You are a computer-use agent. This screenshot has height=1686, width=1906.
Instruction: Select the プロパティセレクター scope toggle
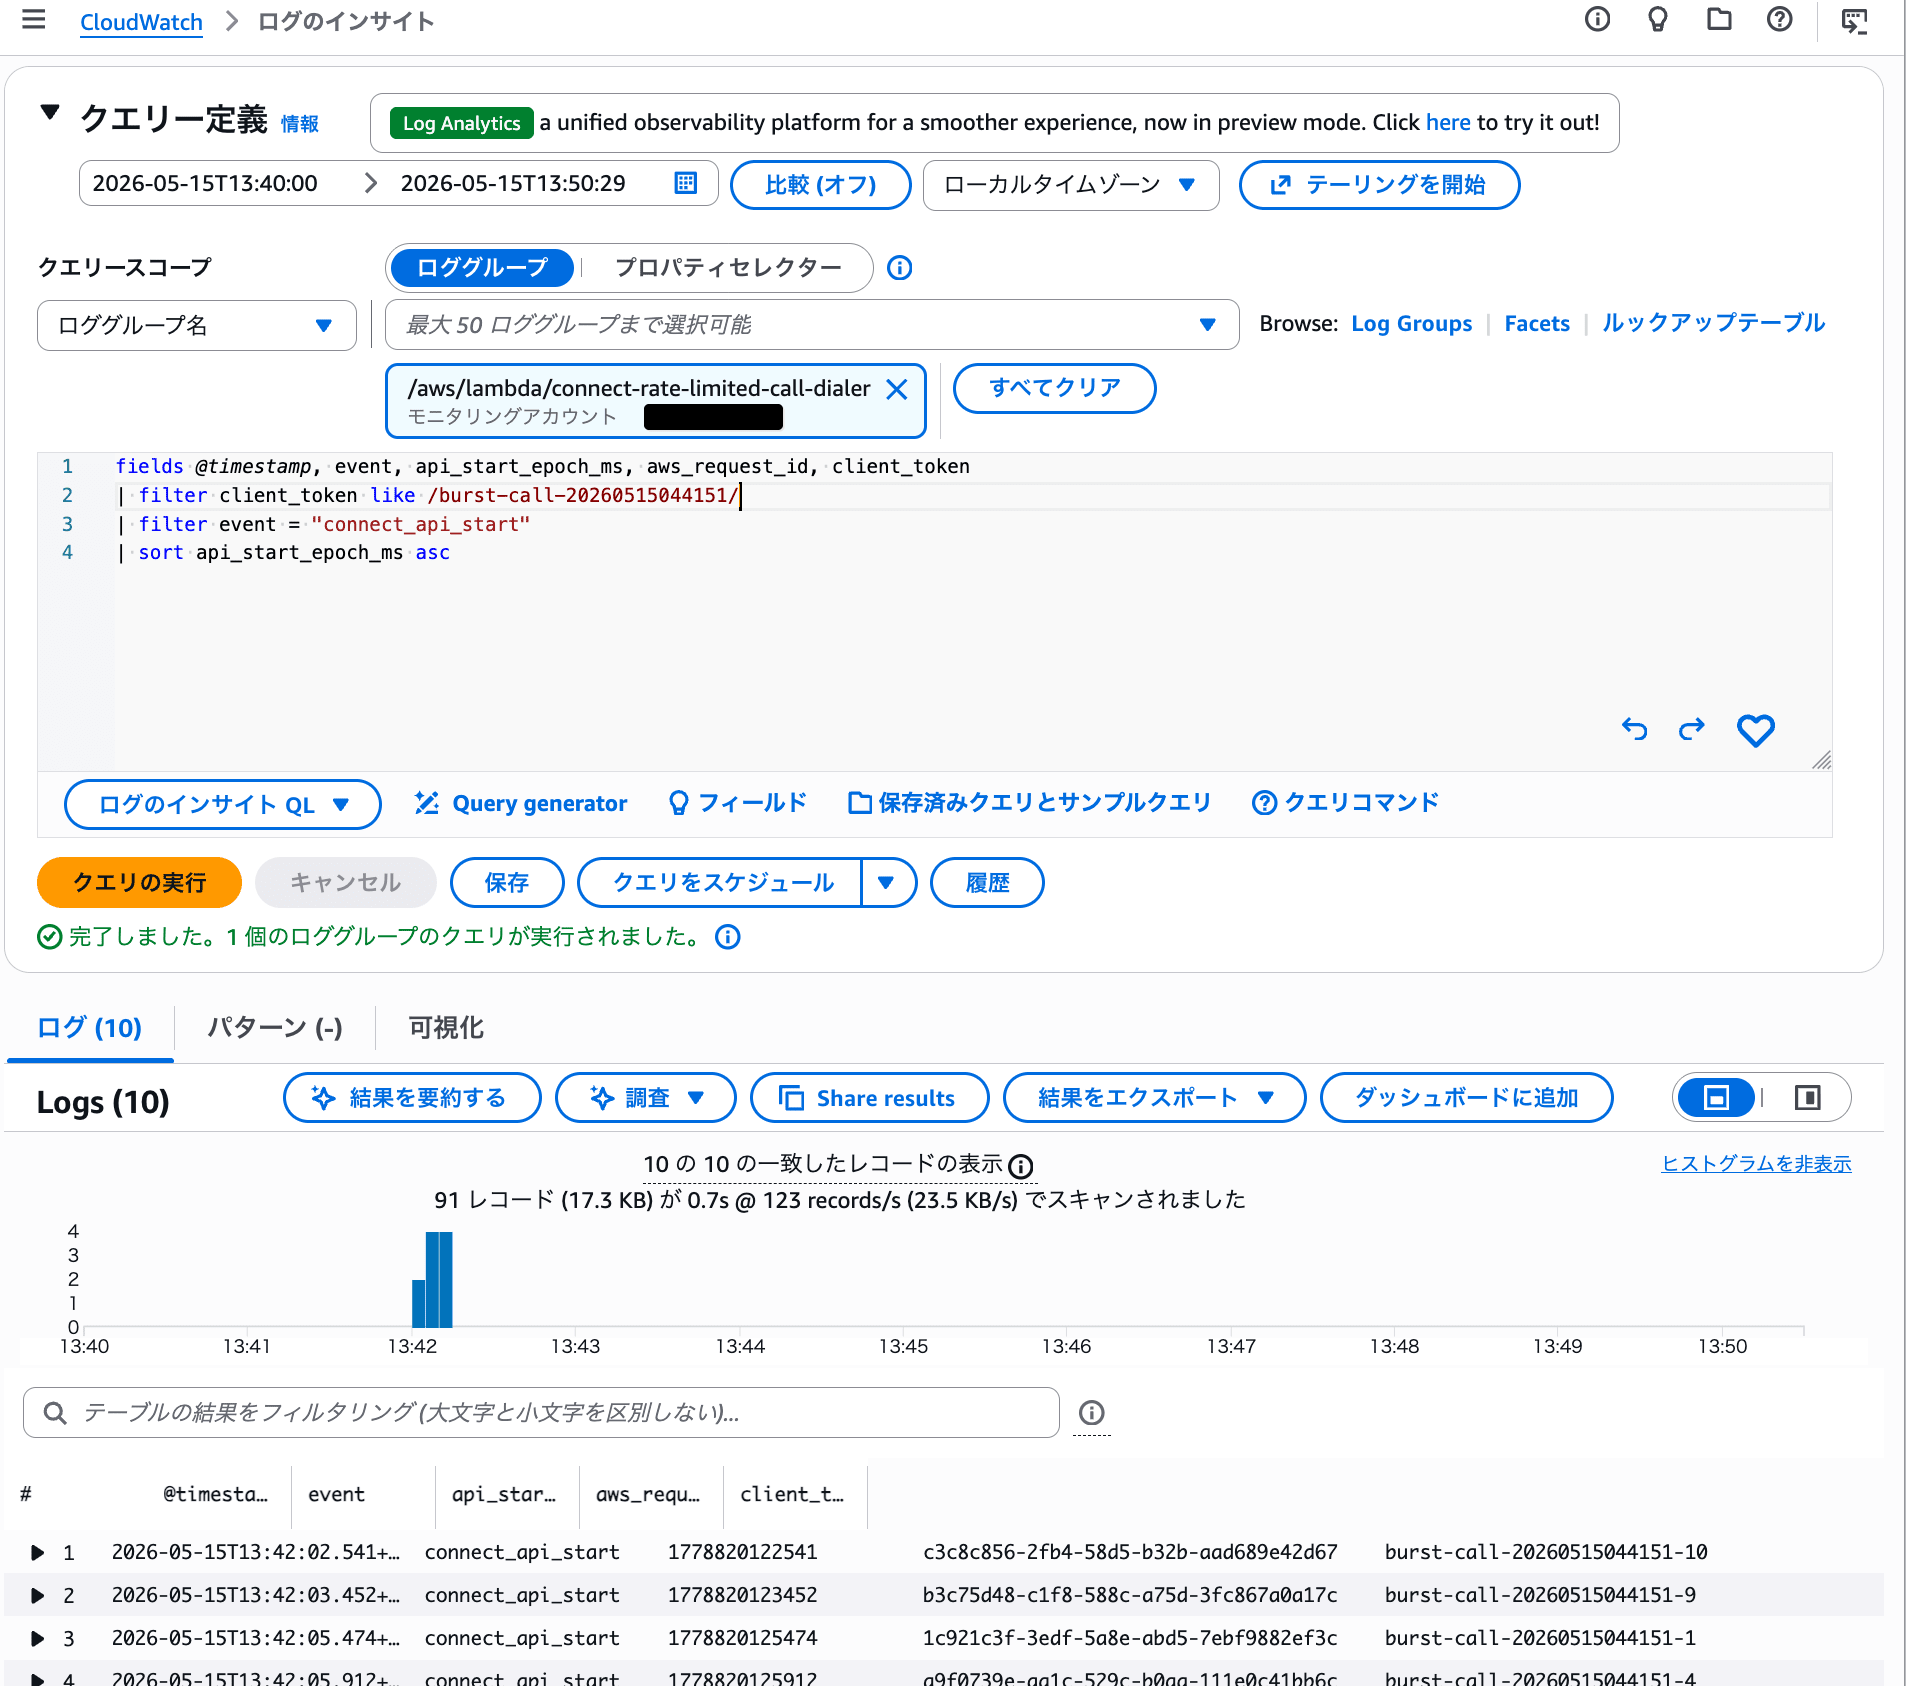tap(728, 268)
